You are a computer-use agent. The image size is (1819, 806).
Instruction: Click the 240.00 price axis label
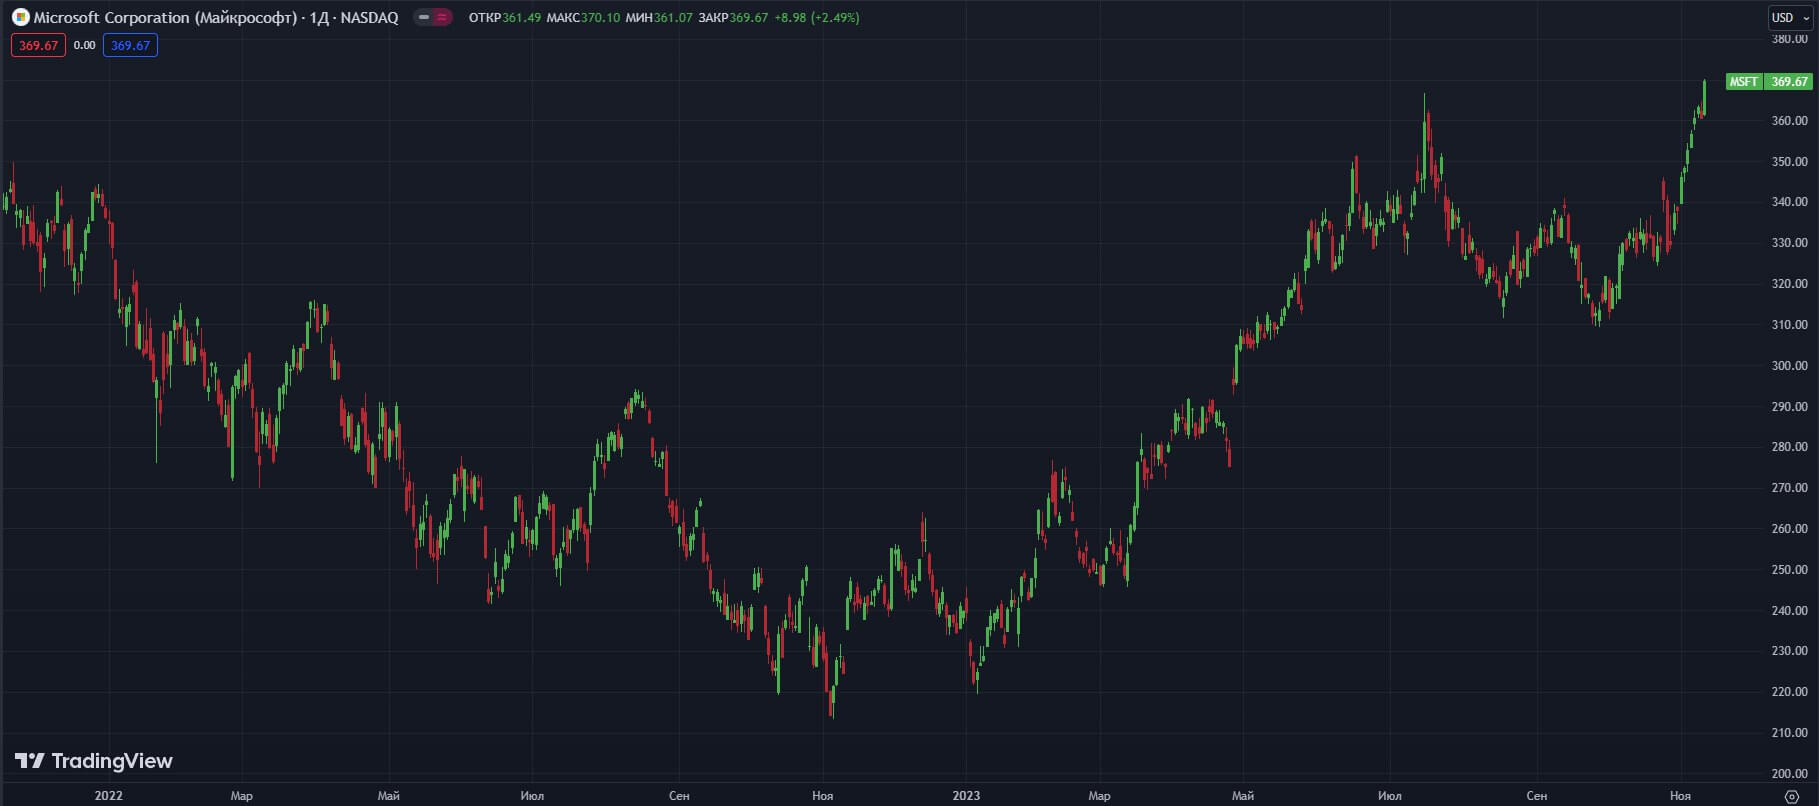point(1789,610)
